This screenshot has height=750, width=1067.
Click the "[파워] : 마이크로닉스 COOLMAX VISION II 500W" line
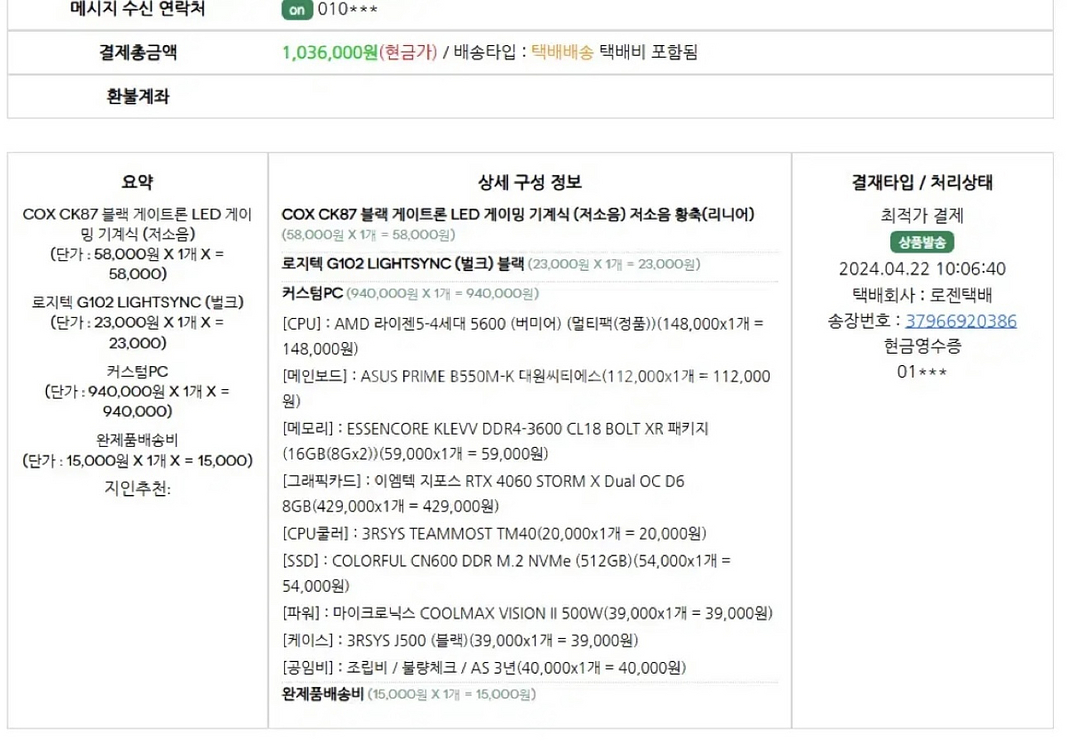coord(527,613)
